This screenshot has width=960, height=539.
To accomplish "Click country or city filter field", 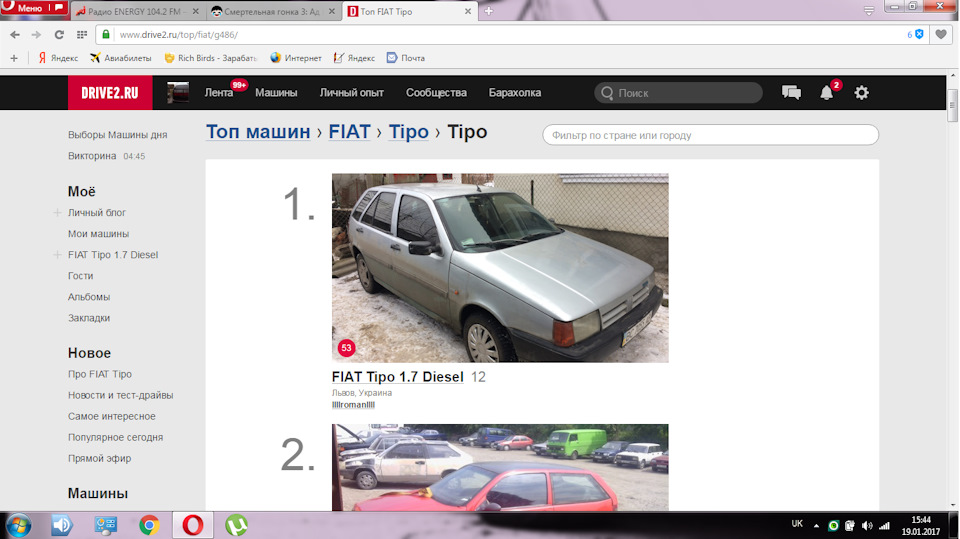I will (710, 135).
